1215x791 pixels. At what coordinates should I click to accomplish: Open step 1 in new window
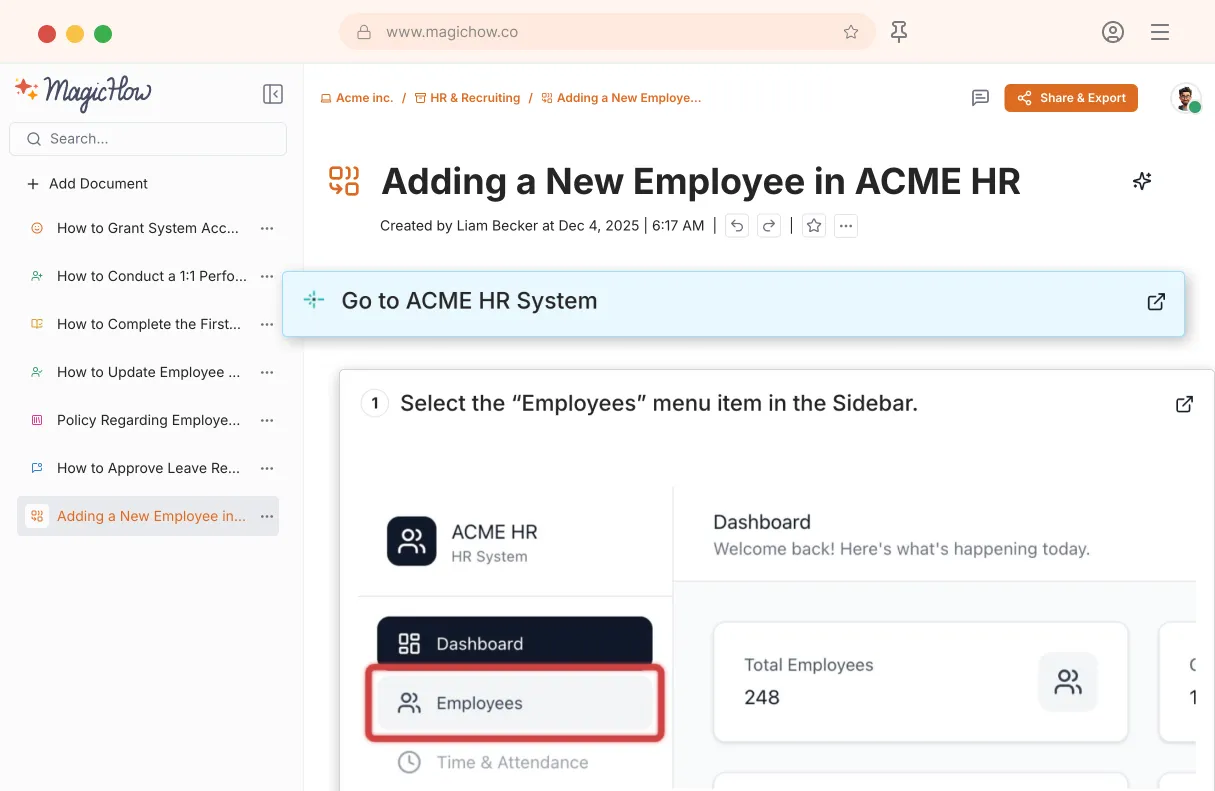(1184, 404)
